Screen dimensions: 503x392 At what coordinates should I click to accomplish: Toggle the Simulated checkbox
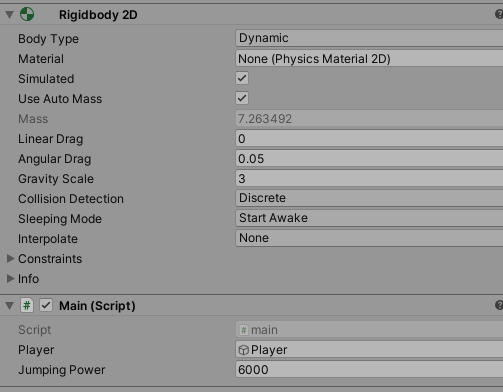tap(242, 78)
